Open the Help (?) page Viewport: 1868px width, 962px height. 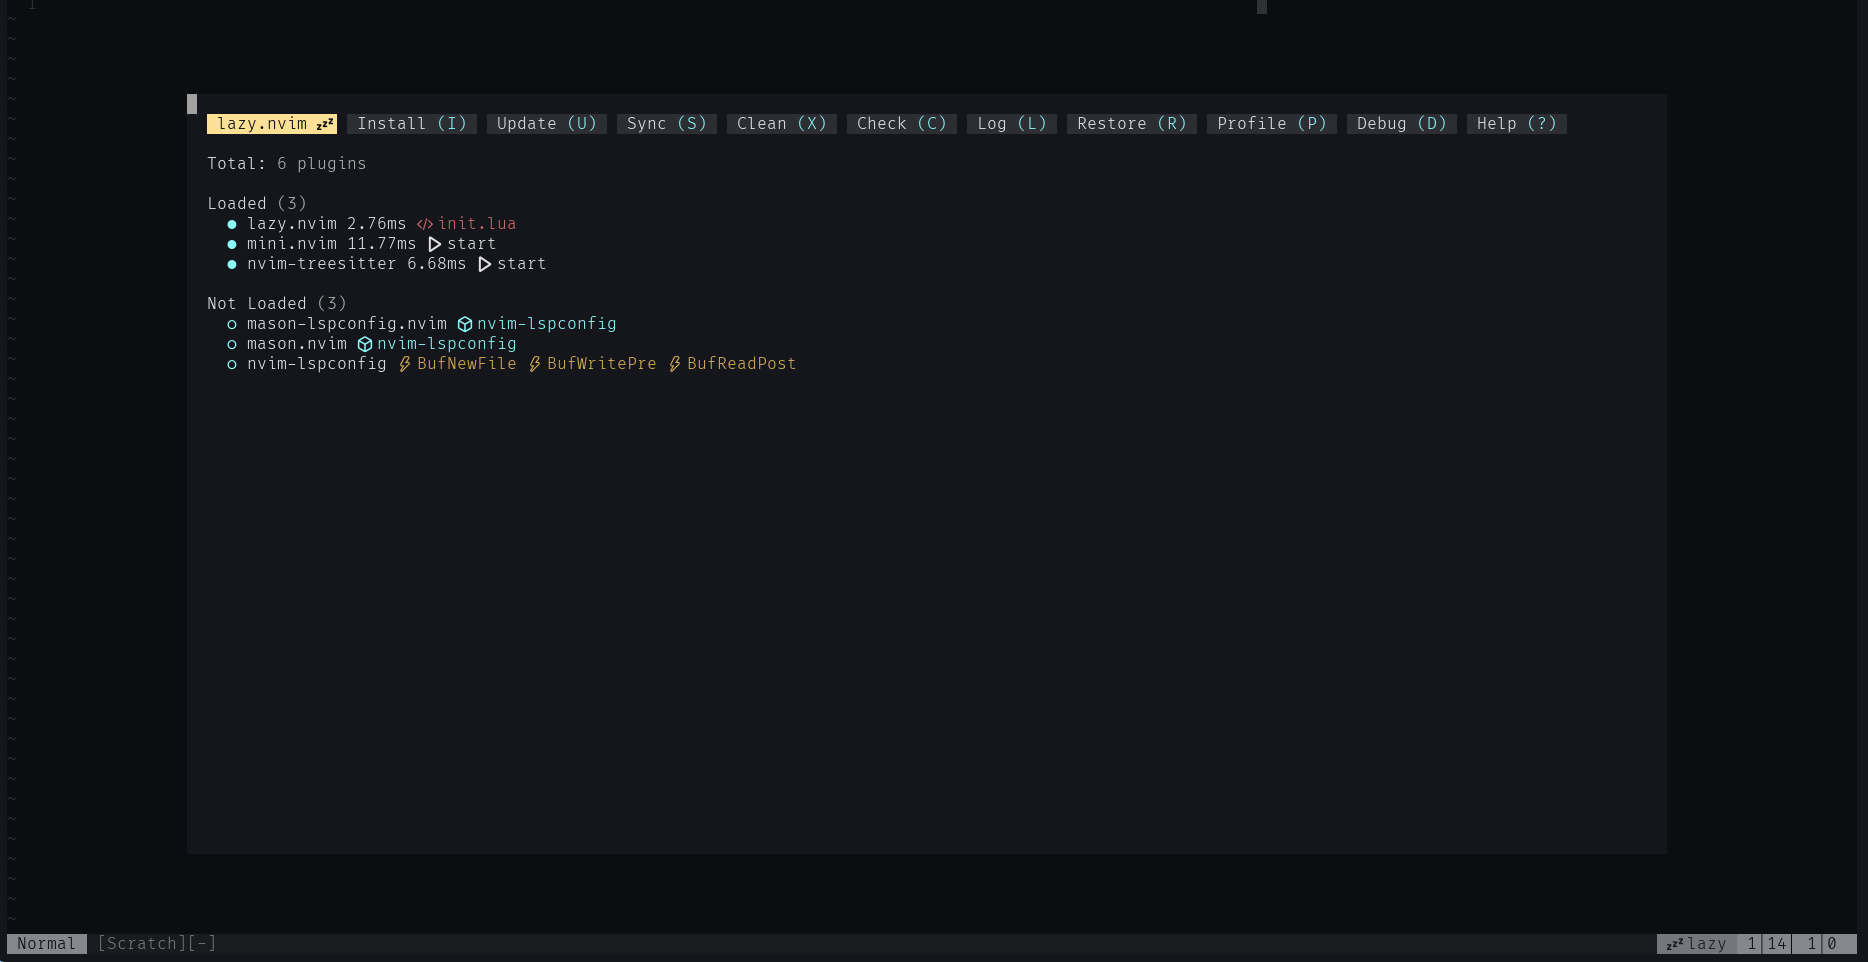[x=1516, y=124]
